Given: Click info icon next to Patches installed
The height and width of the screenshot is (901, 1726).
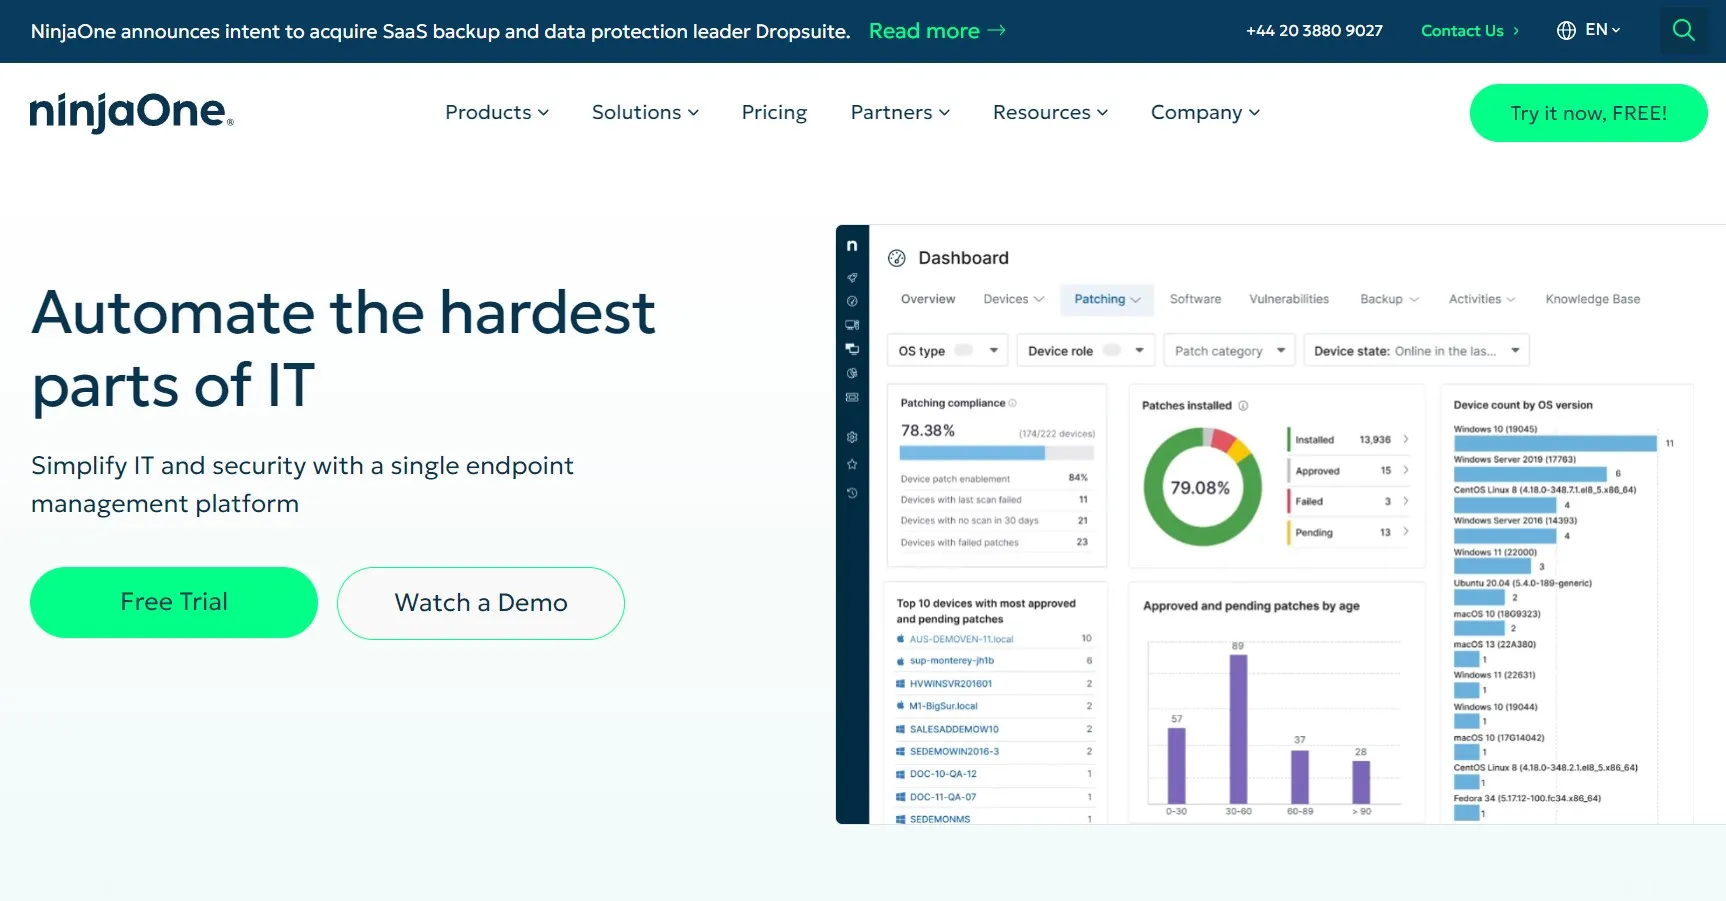Looking at the screenshot, I should coord(1243,405).
